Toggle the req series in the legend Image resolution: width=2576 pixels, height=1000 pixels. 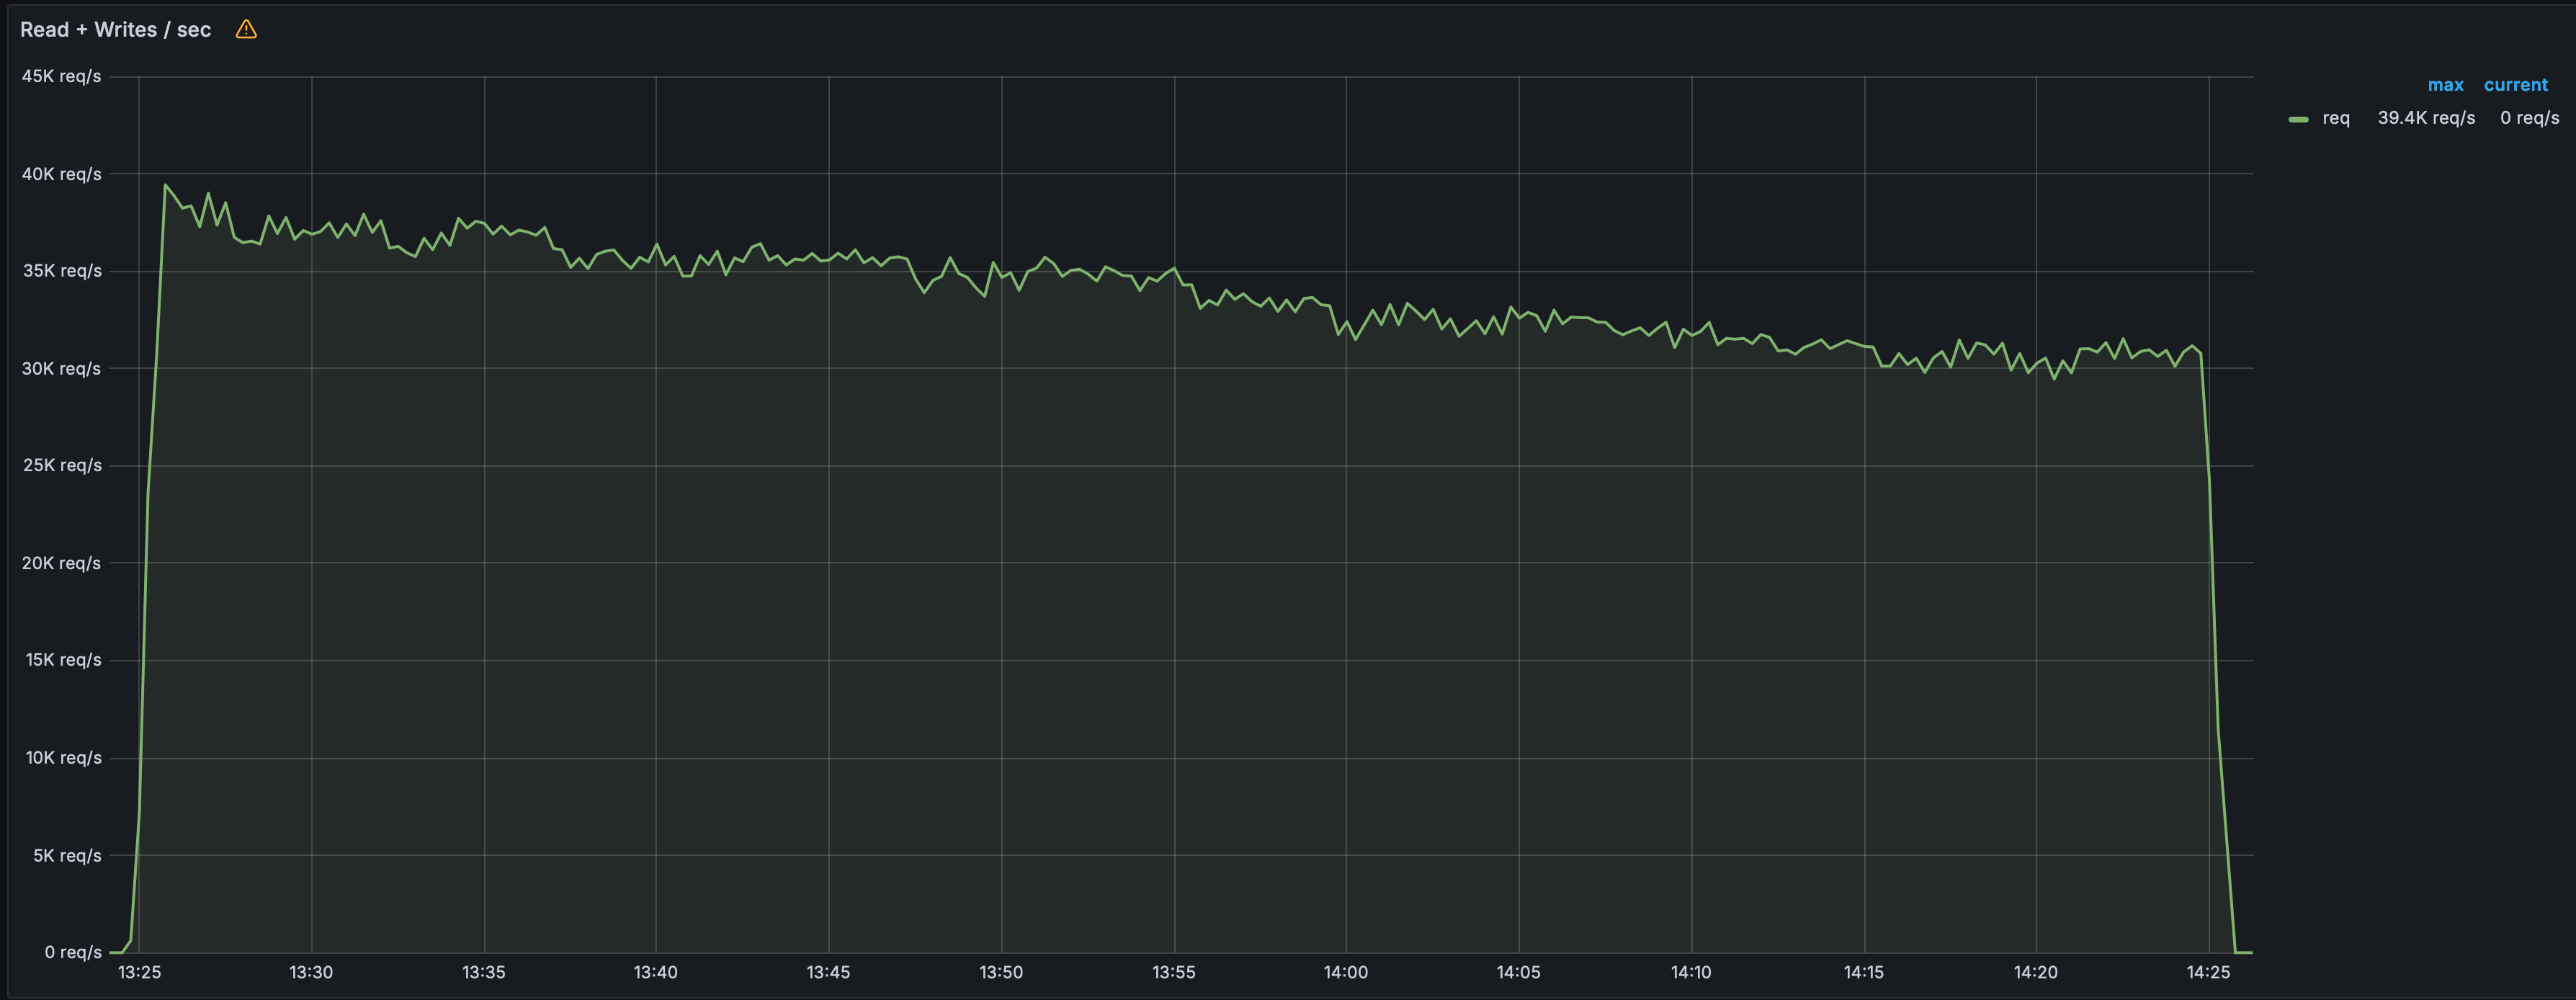(2335, 118)
